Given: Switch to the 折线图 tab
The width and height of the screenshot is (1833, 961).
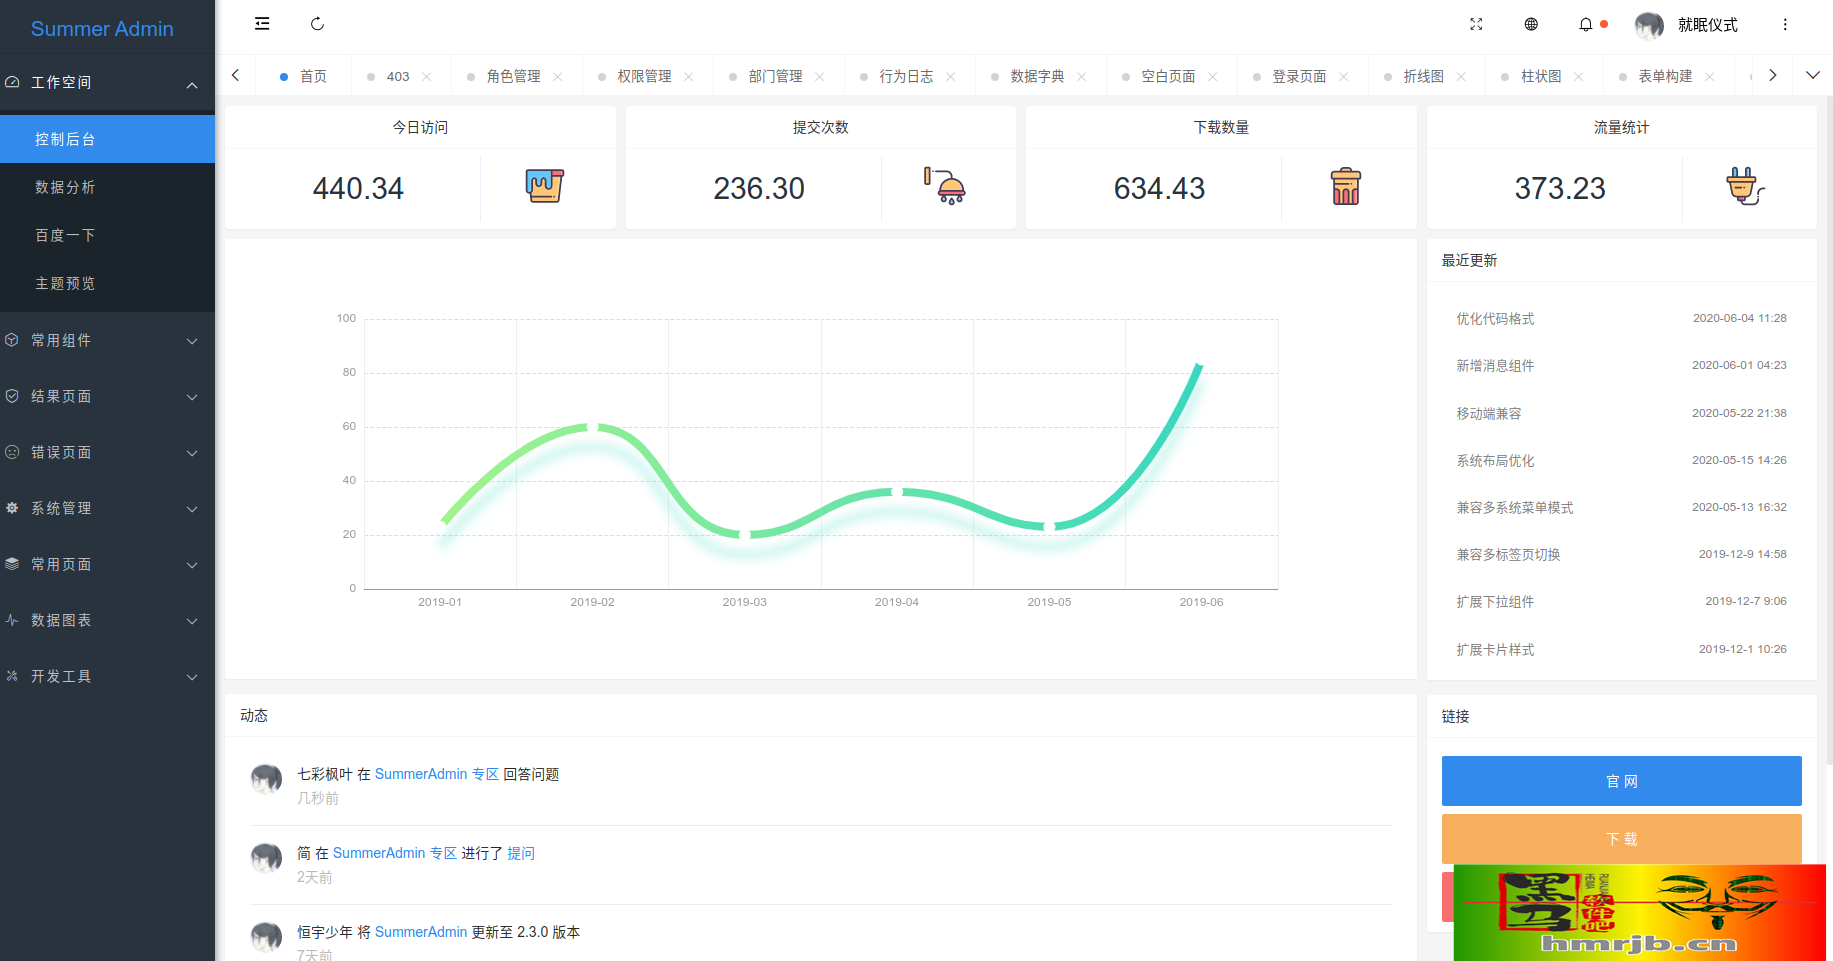Looking at the screenshot, I should click(1424, 76).
